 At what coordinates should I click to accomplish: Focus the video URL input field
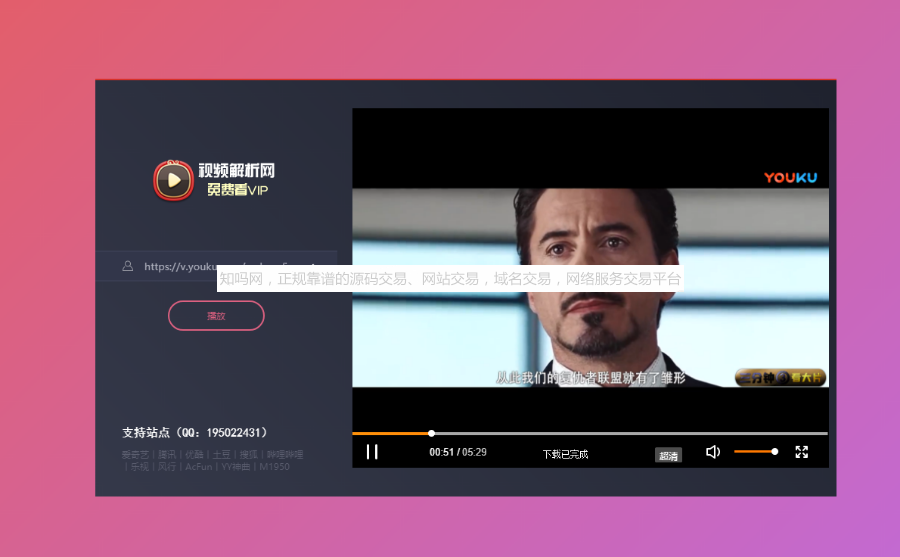coord(216,266)
